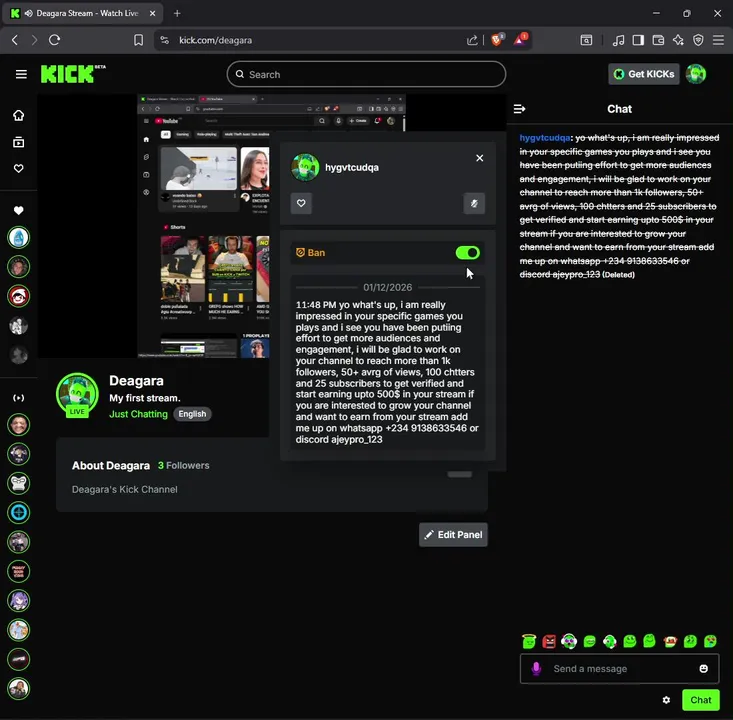Click the purple microphone icon in chat input
733x720 pixels.
click(536, 669)
